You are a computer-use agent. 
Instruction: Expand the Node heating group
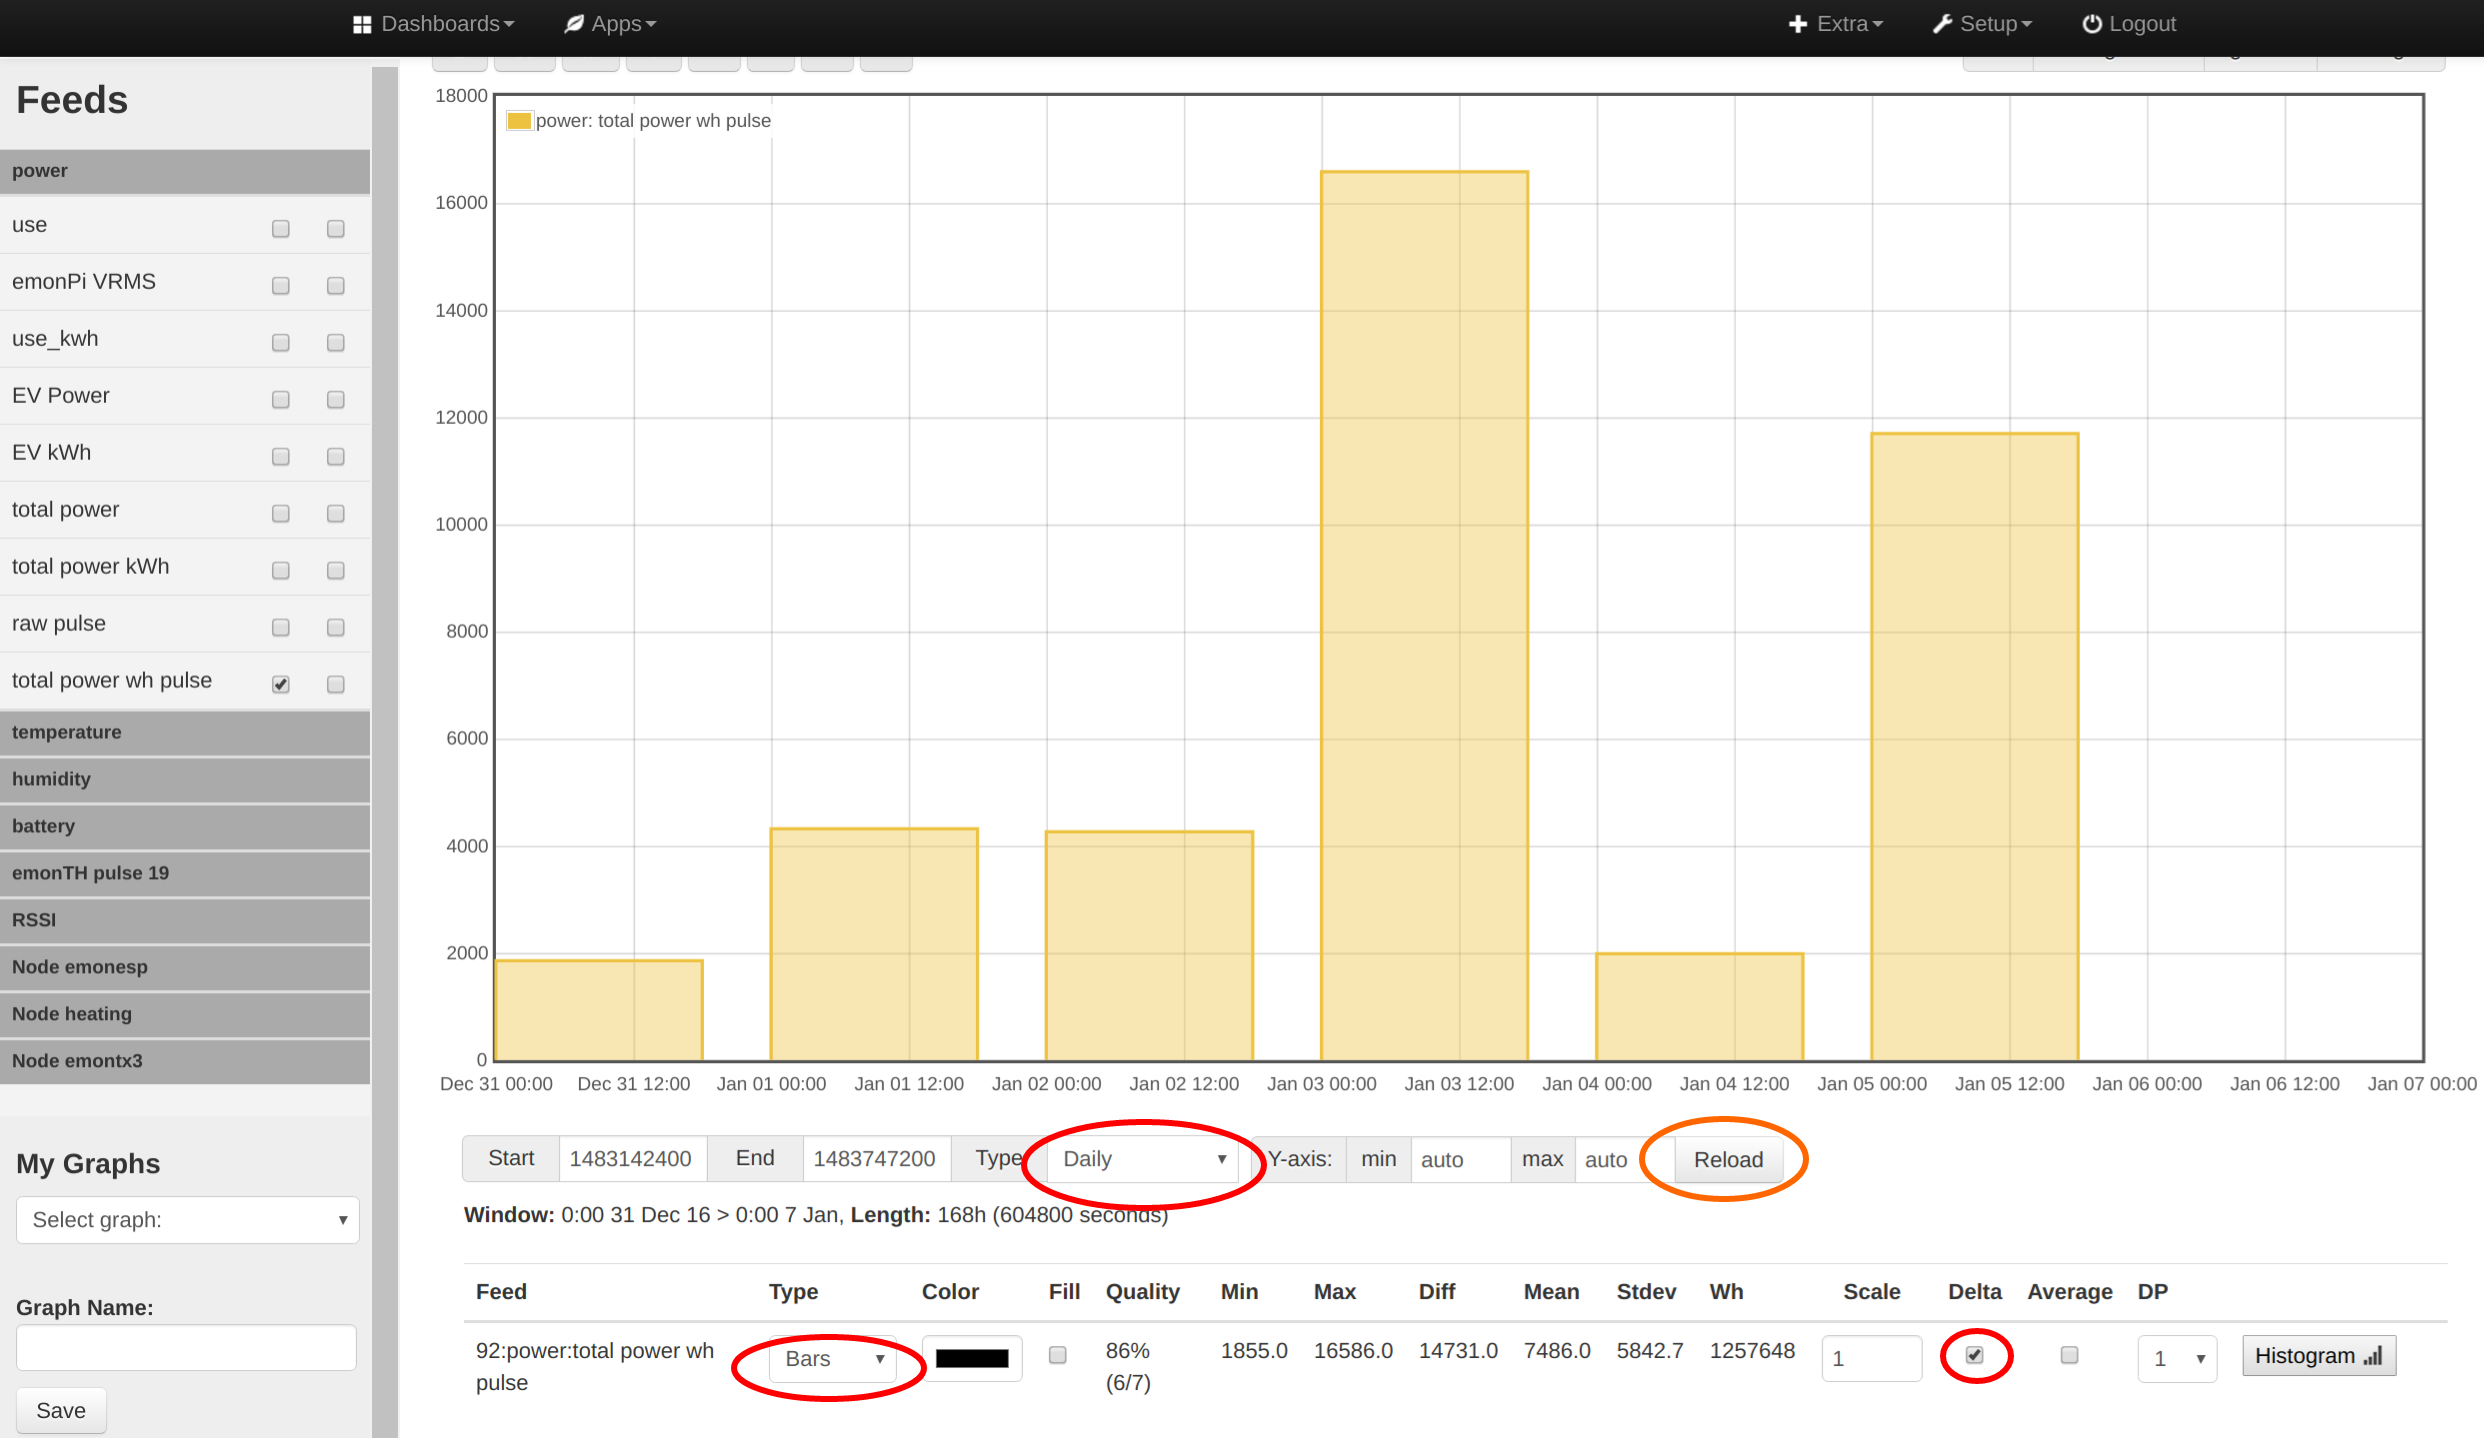click(x=185, y=1015)
